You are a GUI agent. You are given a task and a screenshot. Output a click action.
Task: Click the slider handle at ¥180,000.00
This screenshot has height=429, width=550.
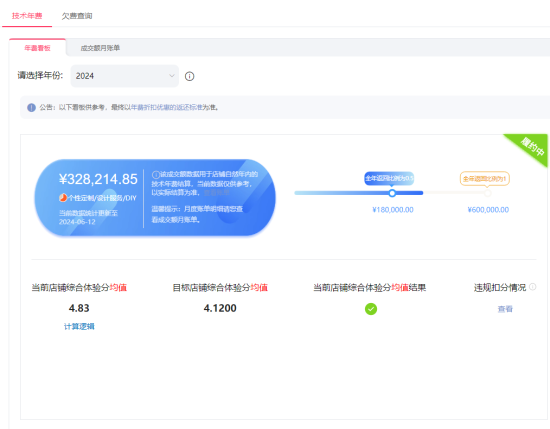click(392, 193)
